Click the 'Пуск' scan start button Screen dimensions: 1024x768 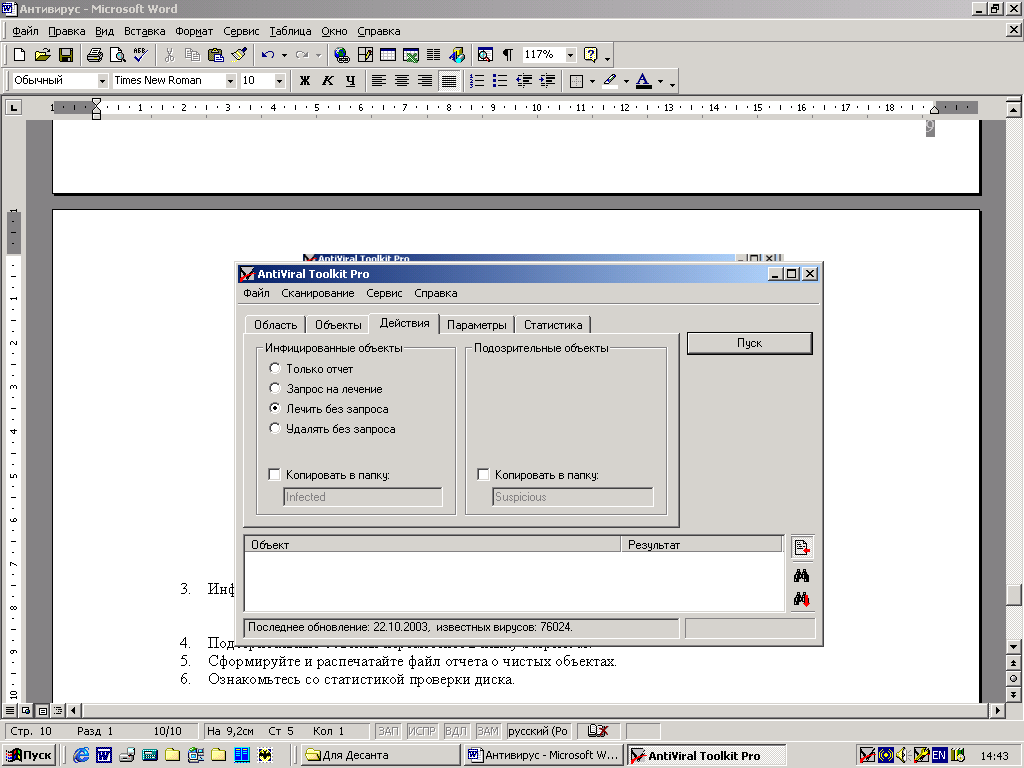coord(750,344)
